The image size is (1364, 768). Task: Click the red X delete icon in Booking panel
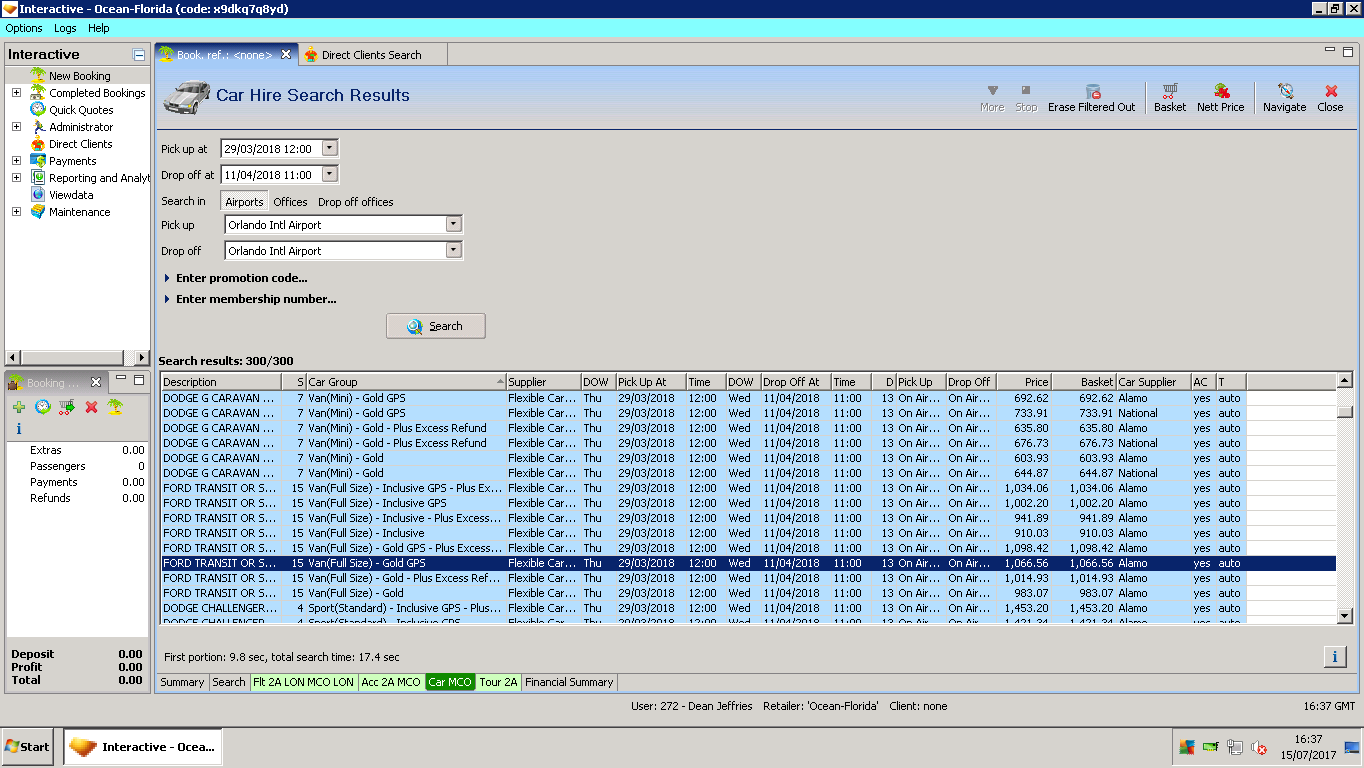tap(91, 407)
